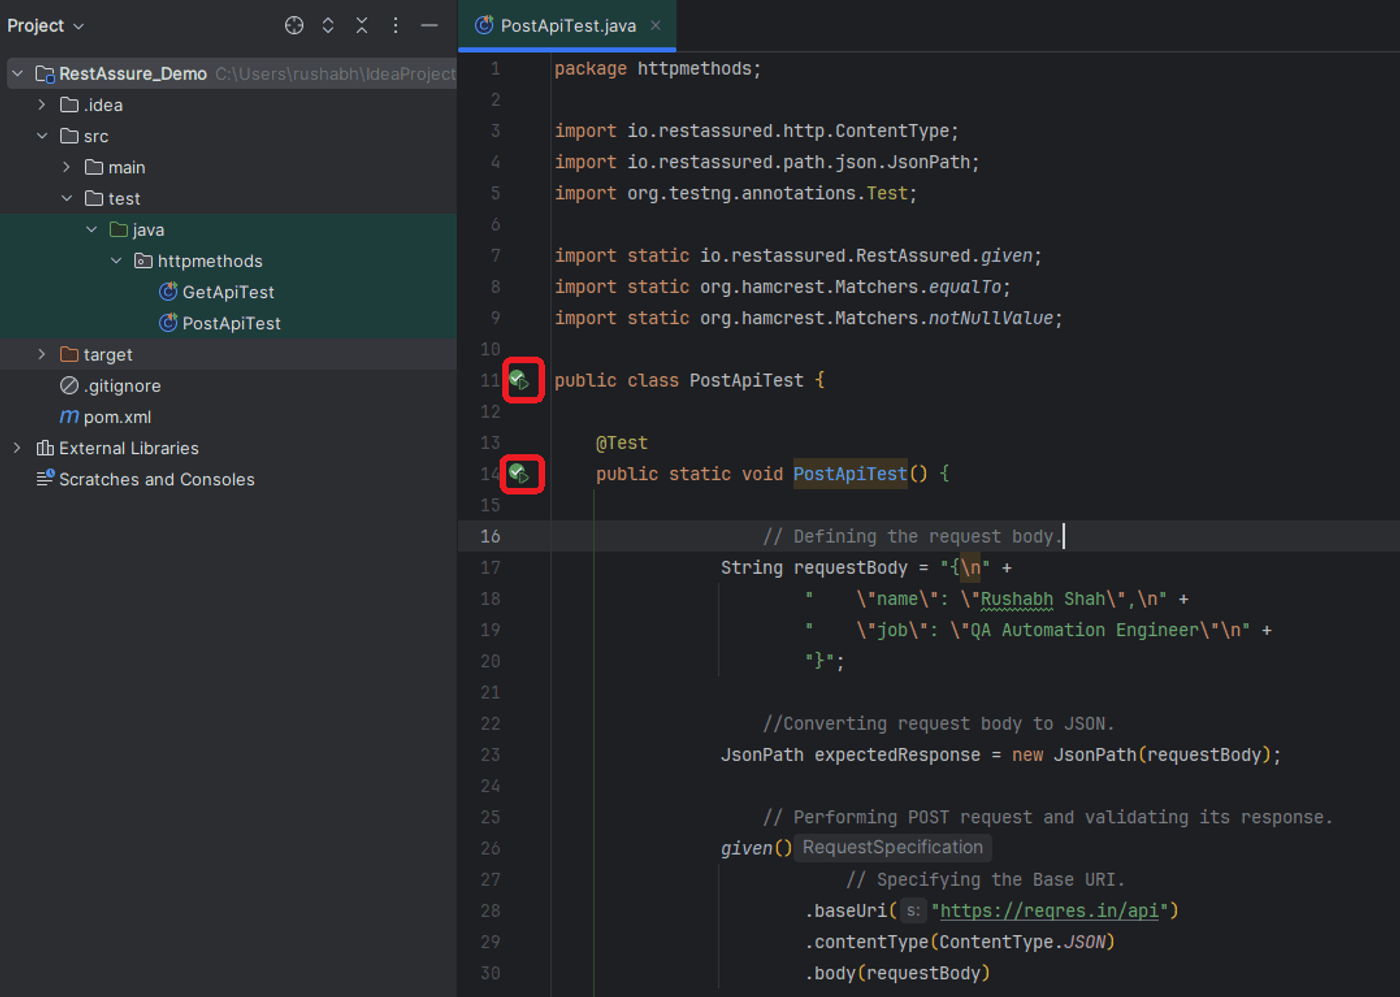The width and height of the screenshot is (1400, 997).
Task: Click Expand All in Project panel
Action: pos(328,26)
